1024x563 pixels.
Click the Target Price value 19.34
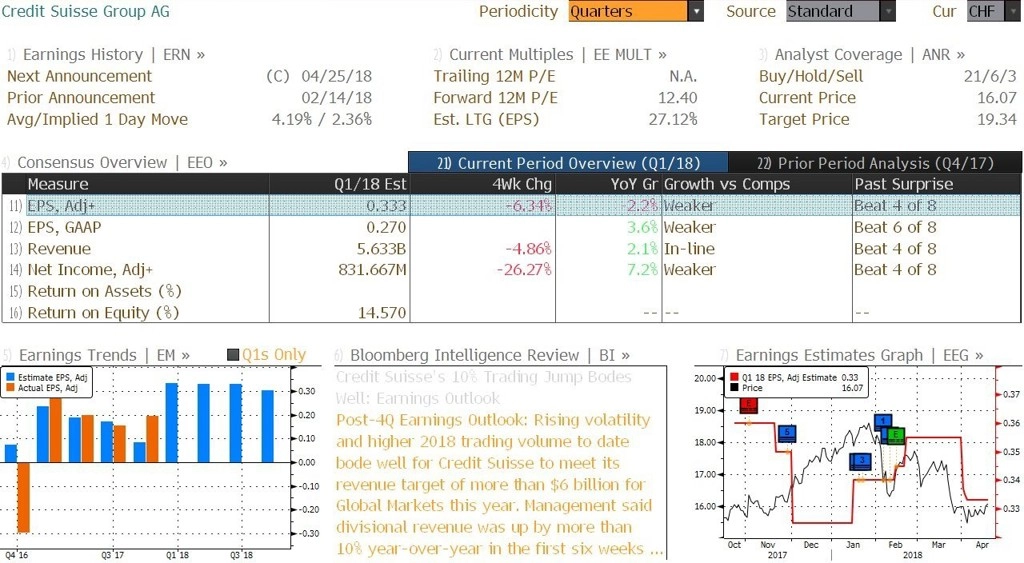click(x=997, y=120)
